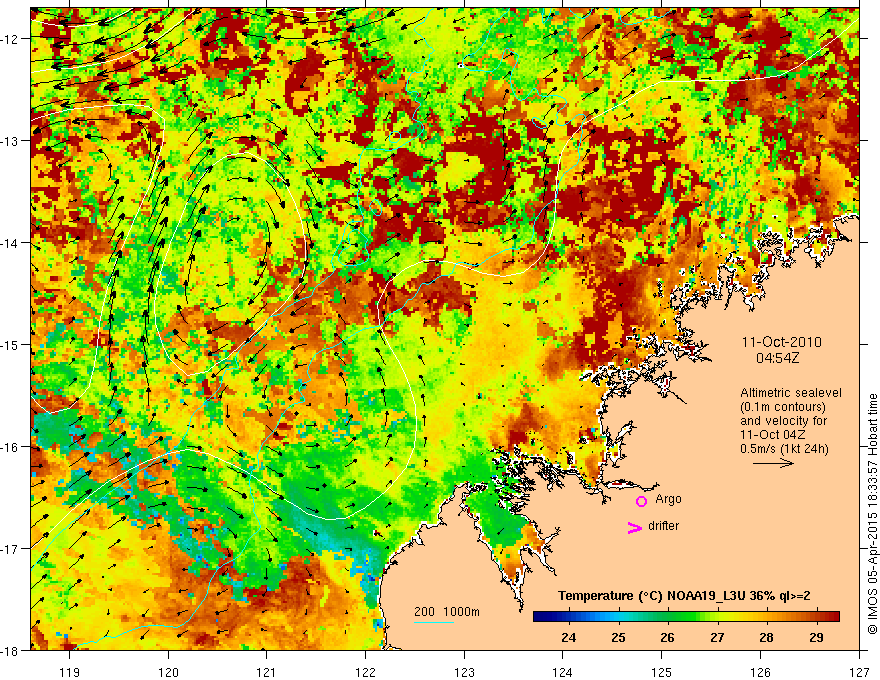Click the '0.5m/s (1kt 24h)' scale text

pos(784,448)
